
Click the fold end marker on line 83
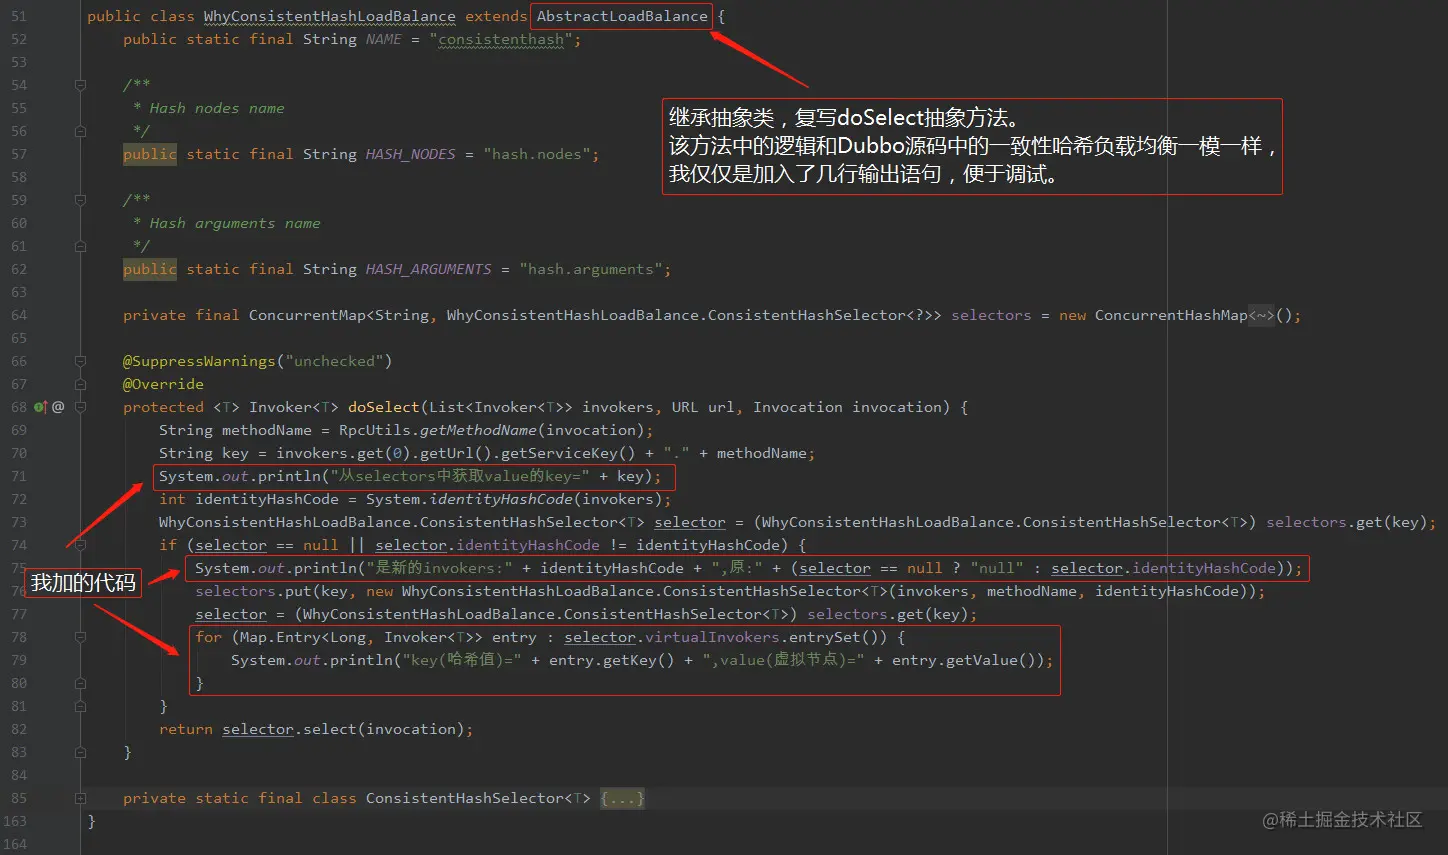(81, 752)
